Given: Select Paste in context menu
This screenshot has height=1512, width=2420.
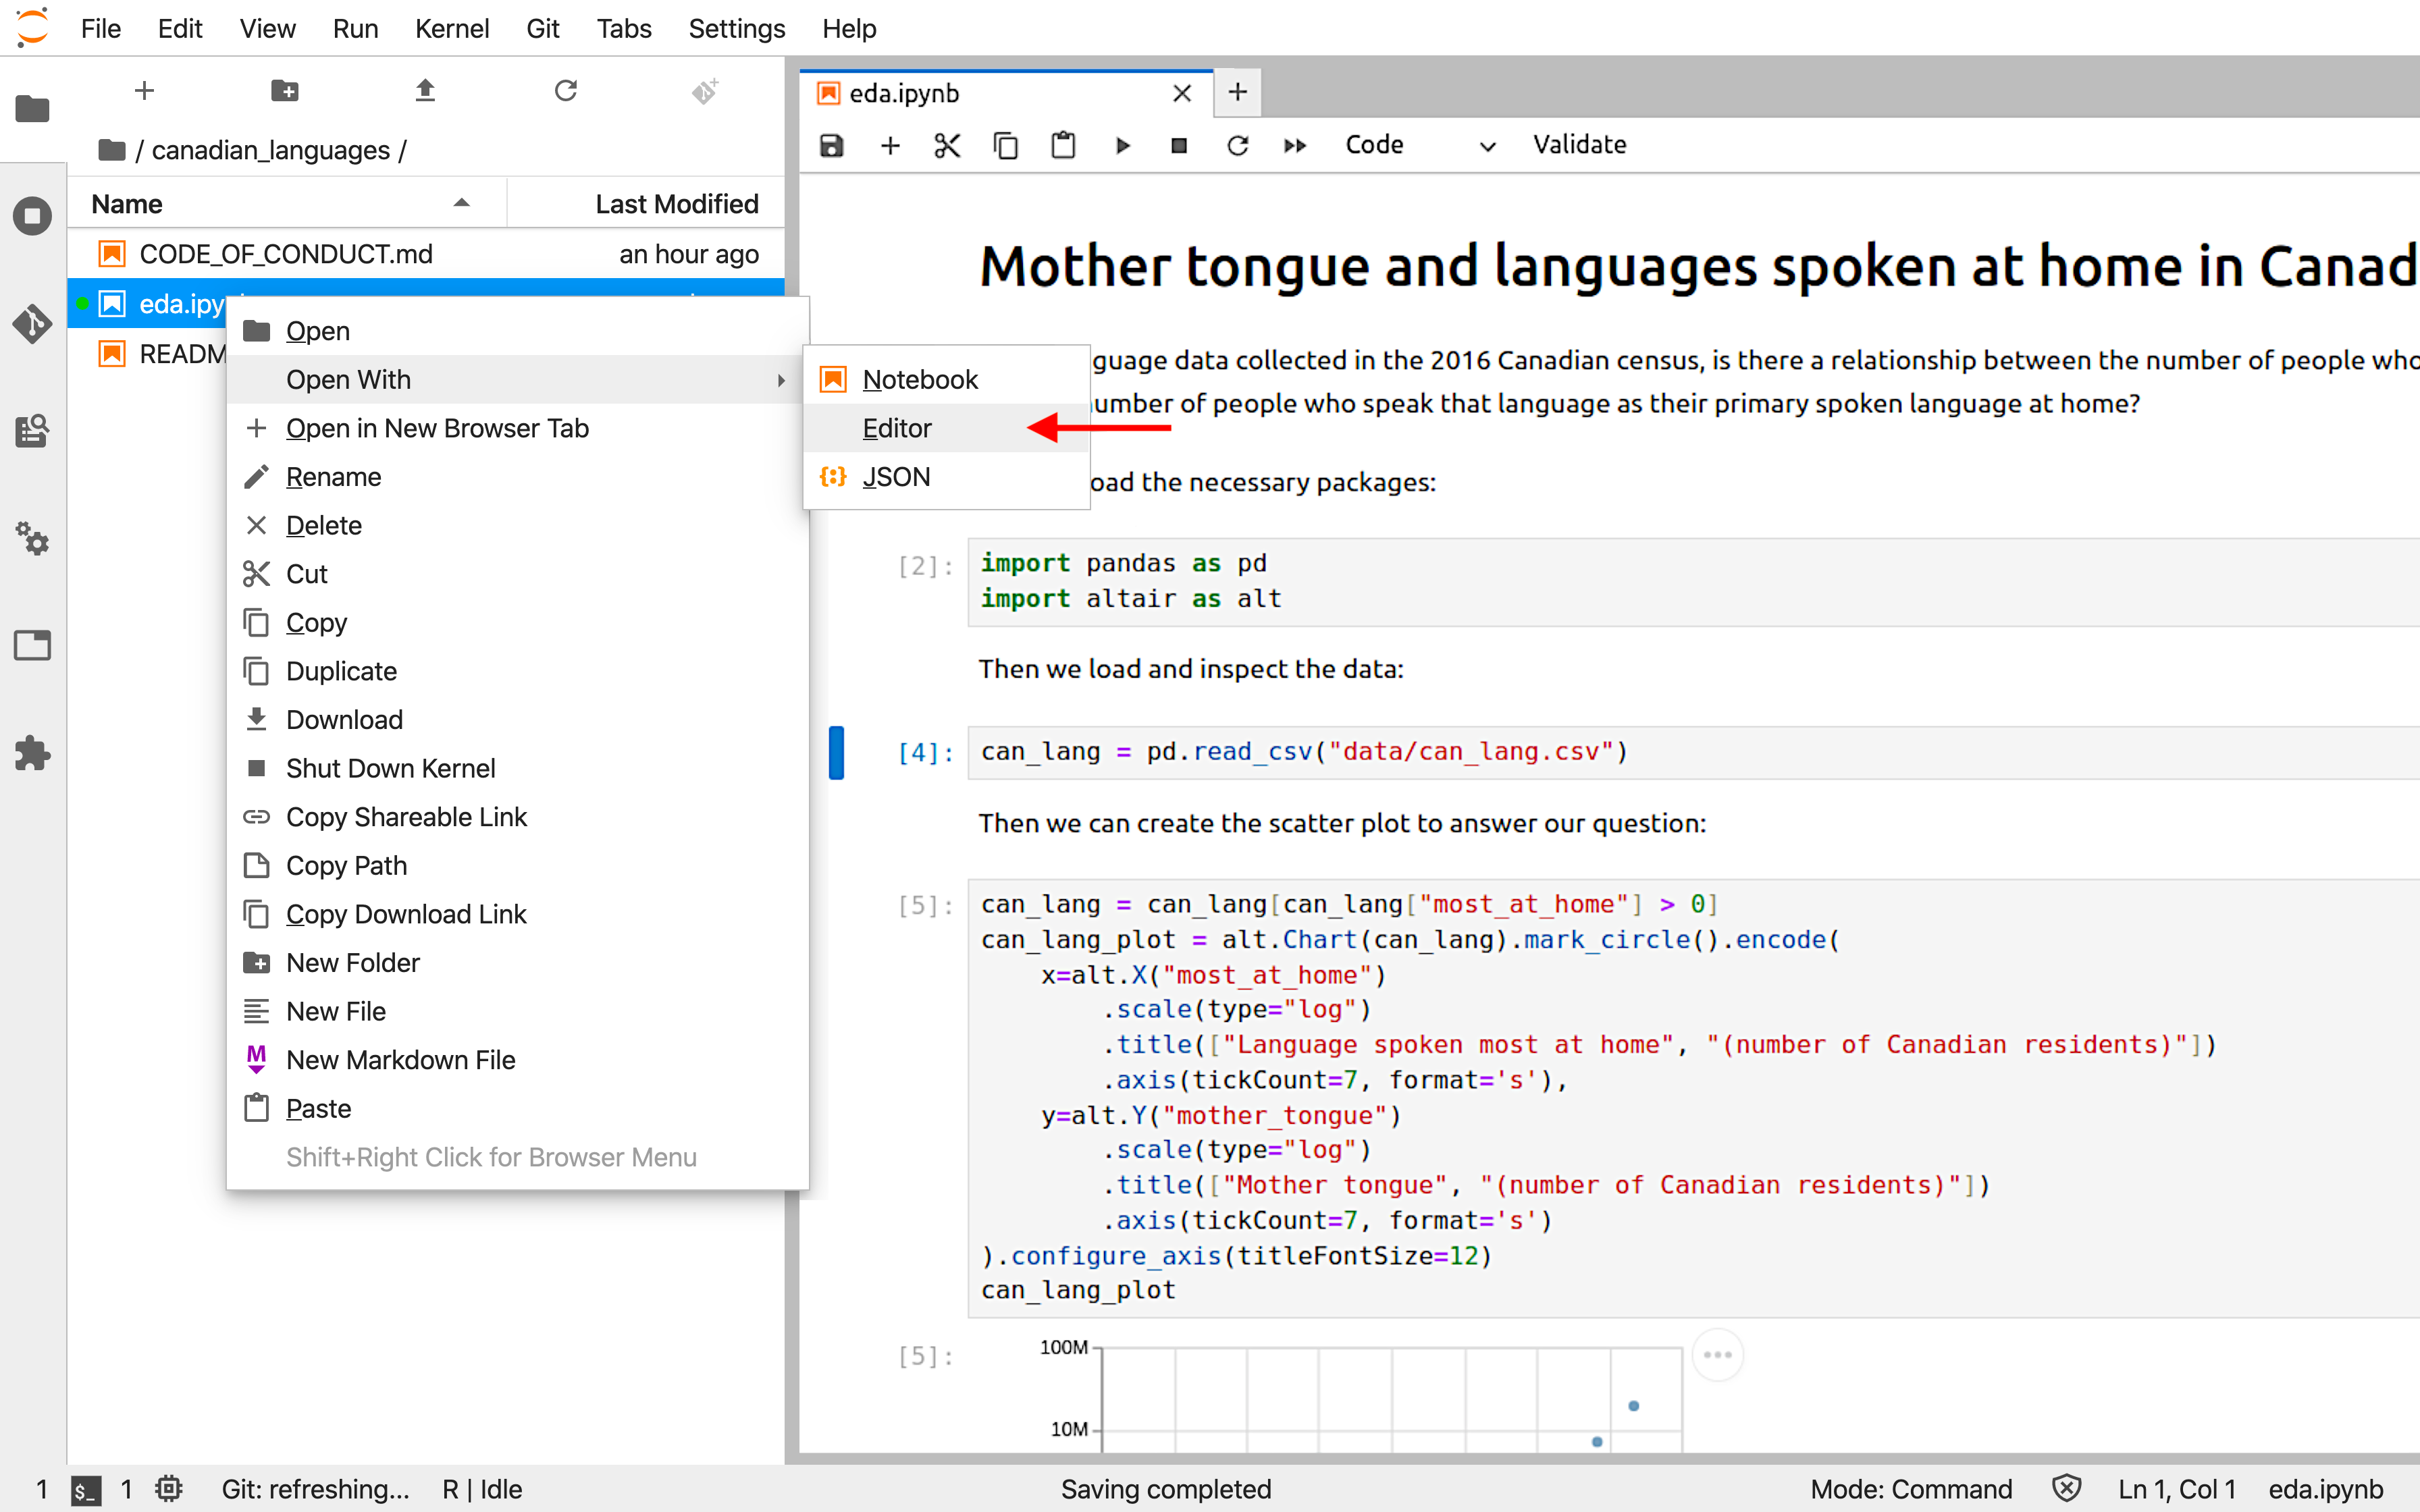Looking at the screenshot, I should click(x=517, y=1109).
